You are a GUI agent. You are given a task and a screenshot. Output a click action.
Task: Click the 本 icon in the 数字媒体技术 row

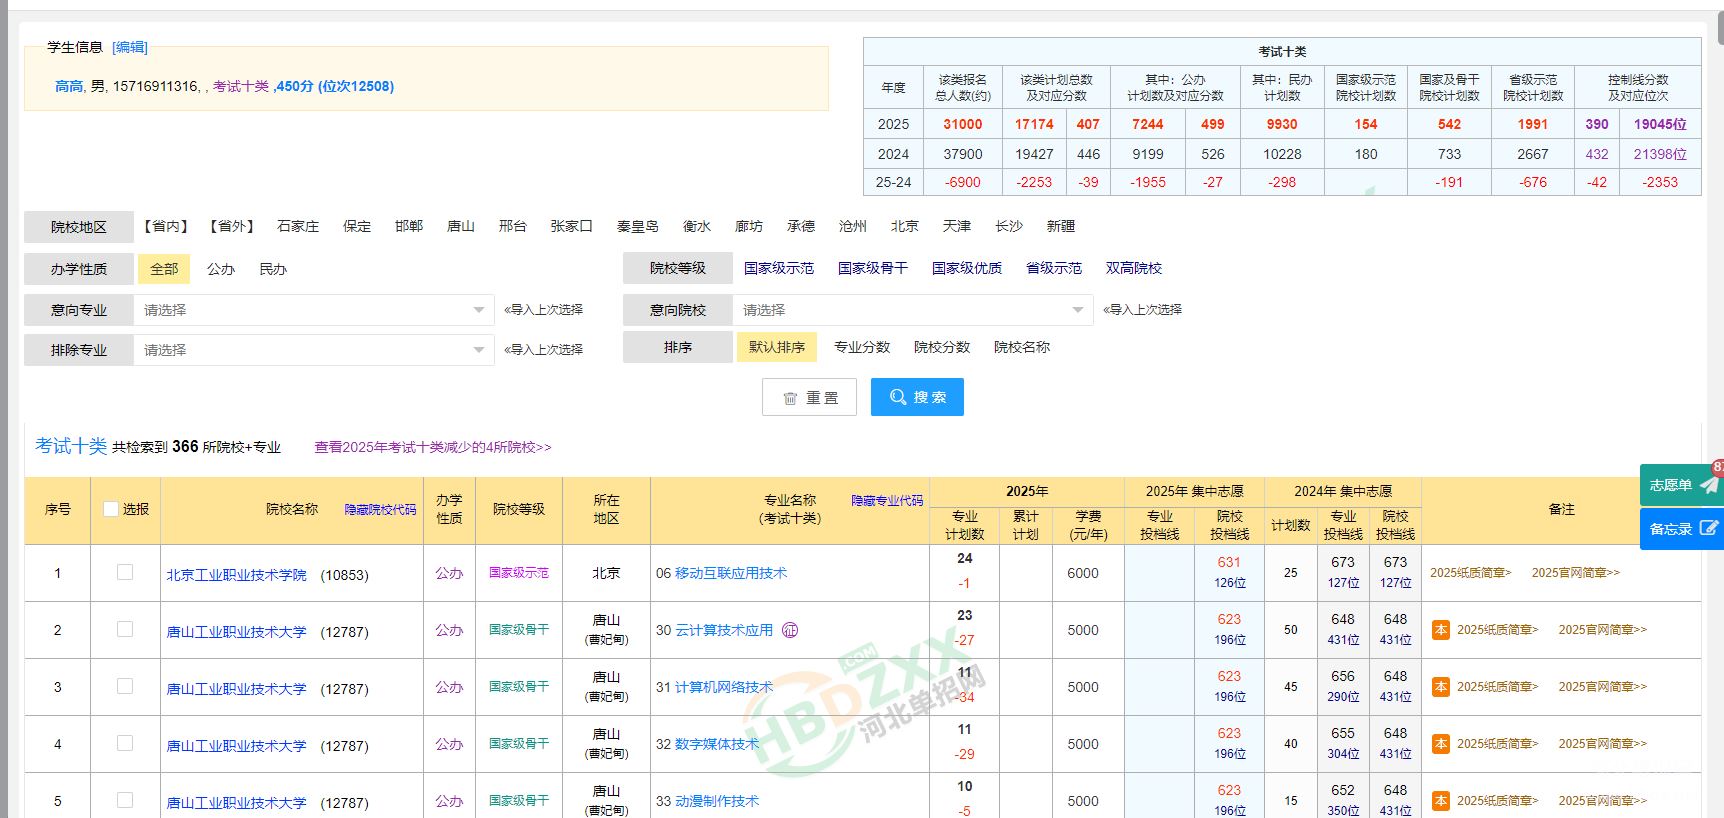[x=1441, y=744]
